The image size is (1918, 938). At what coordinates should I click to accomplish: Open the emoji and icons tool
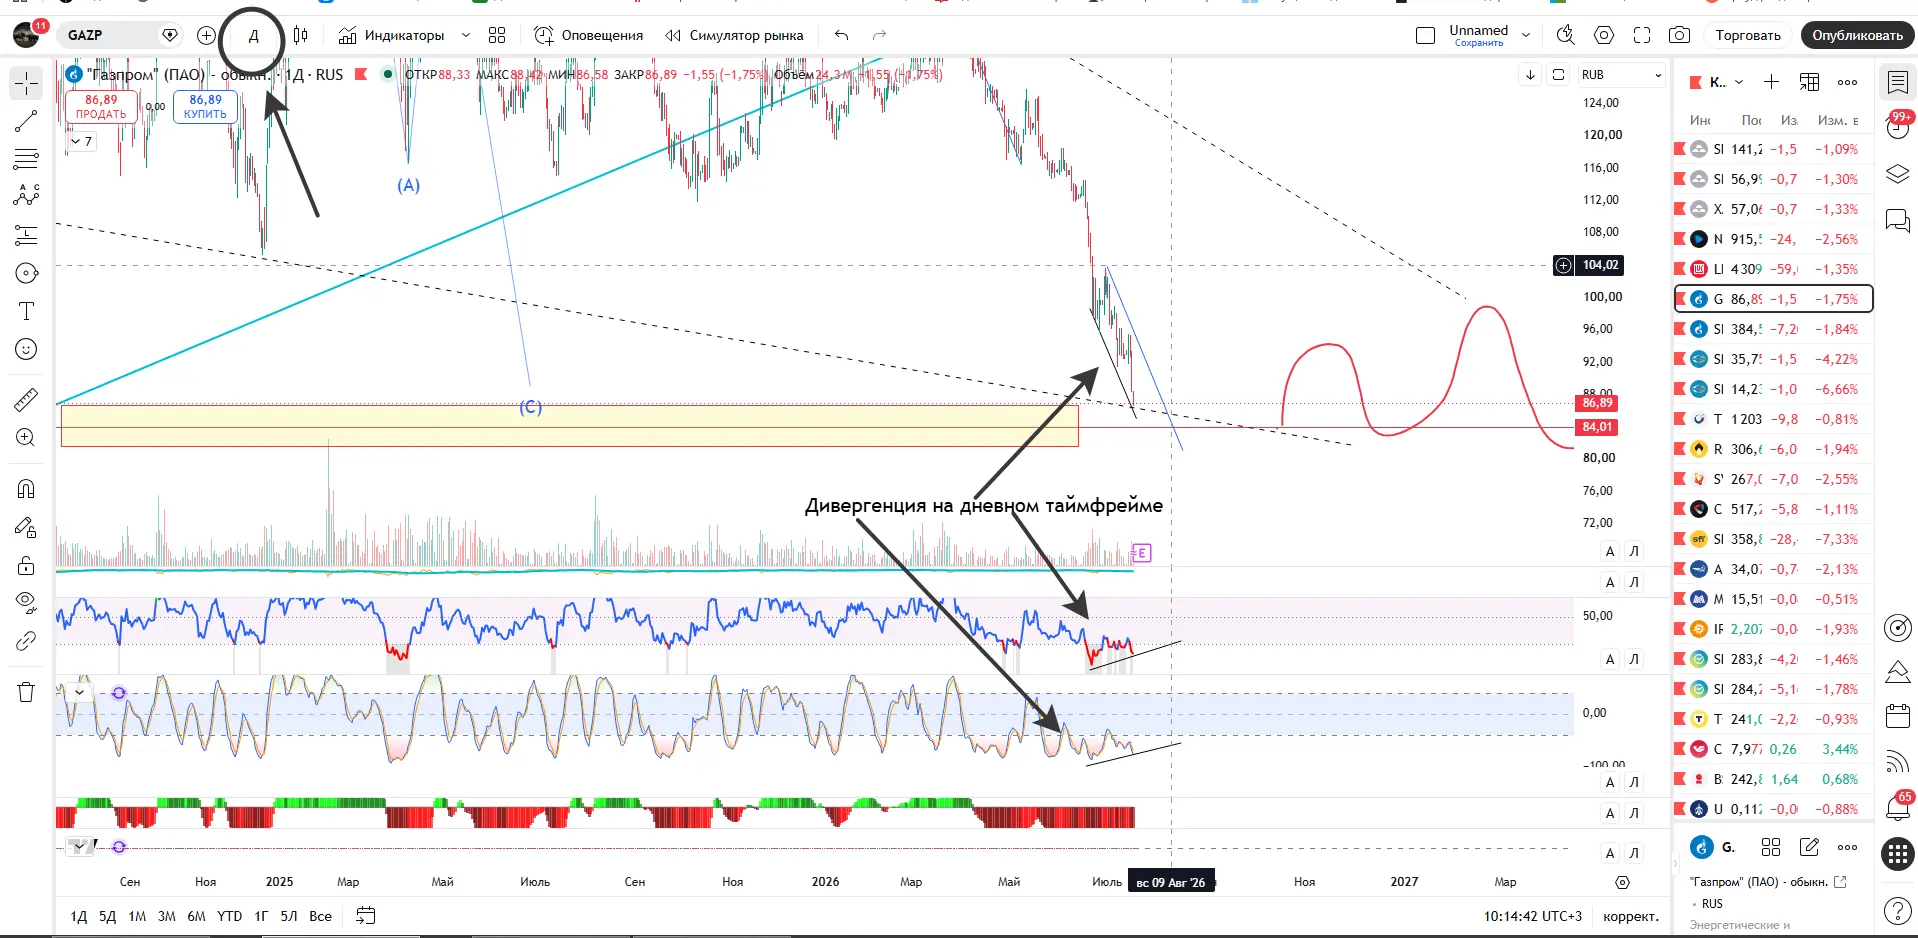[26, 349]
